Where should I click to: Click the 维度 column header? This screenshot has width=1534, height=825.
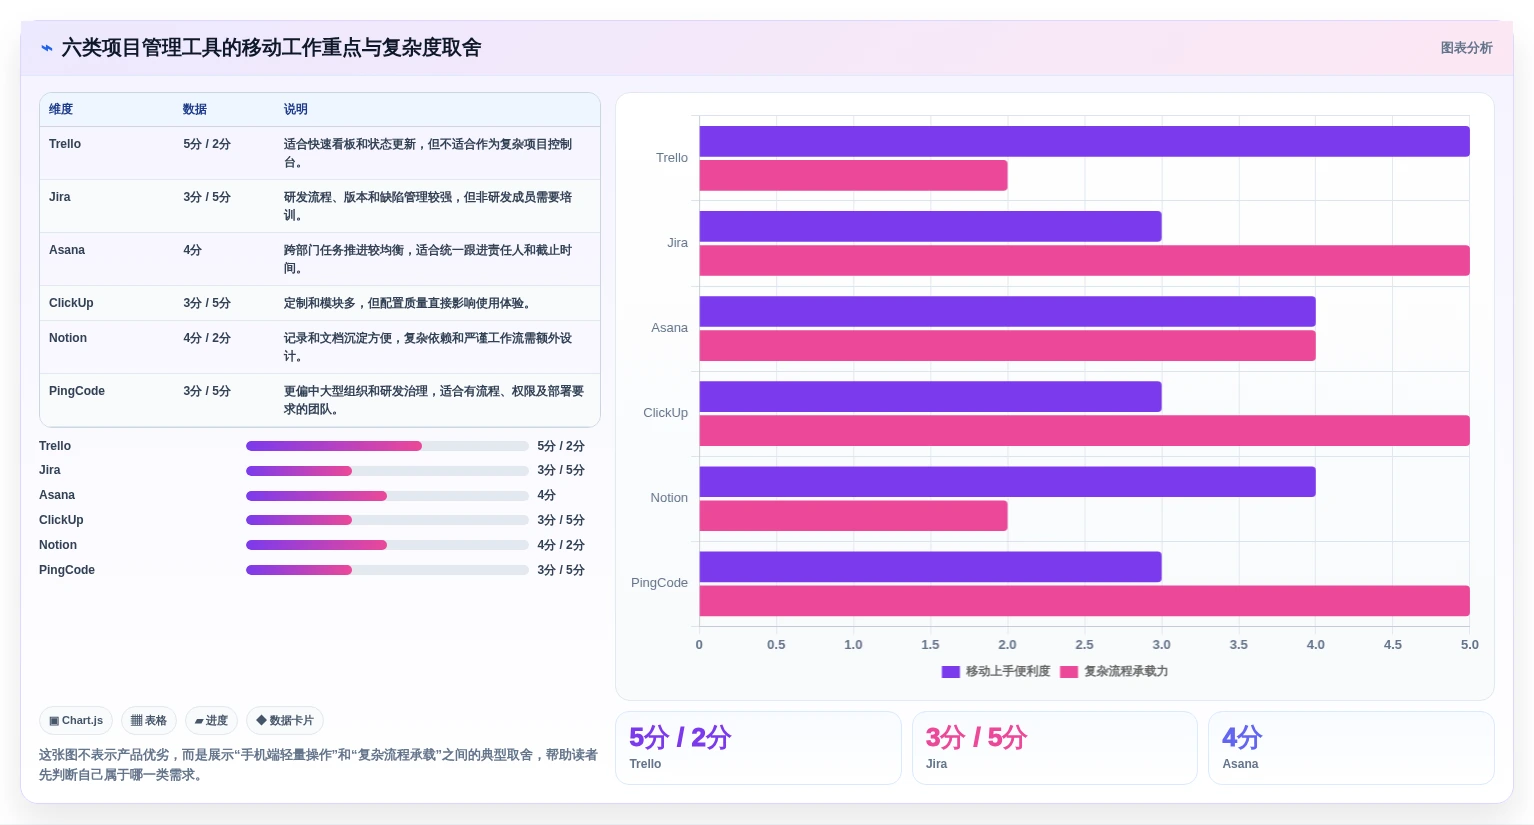click(x=61, y=109)
